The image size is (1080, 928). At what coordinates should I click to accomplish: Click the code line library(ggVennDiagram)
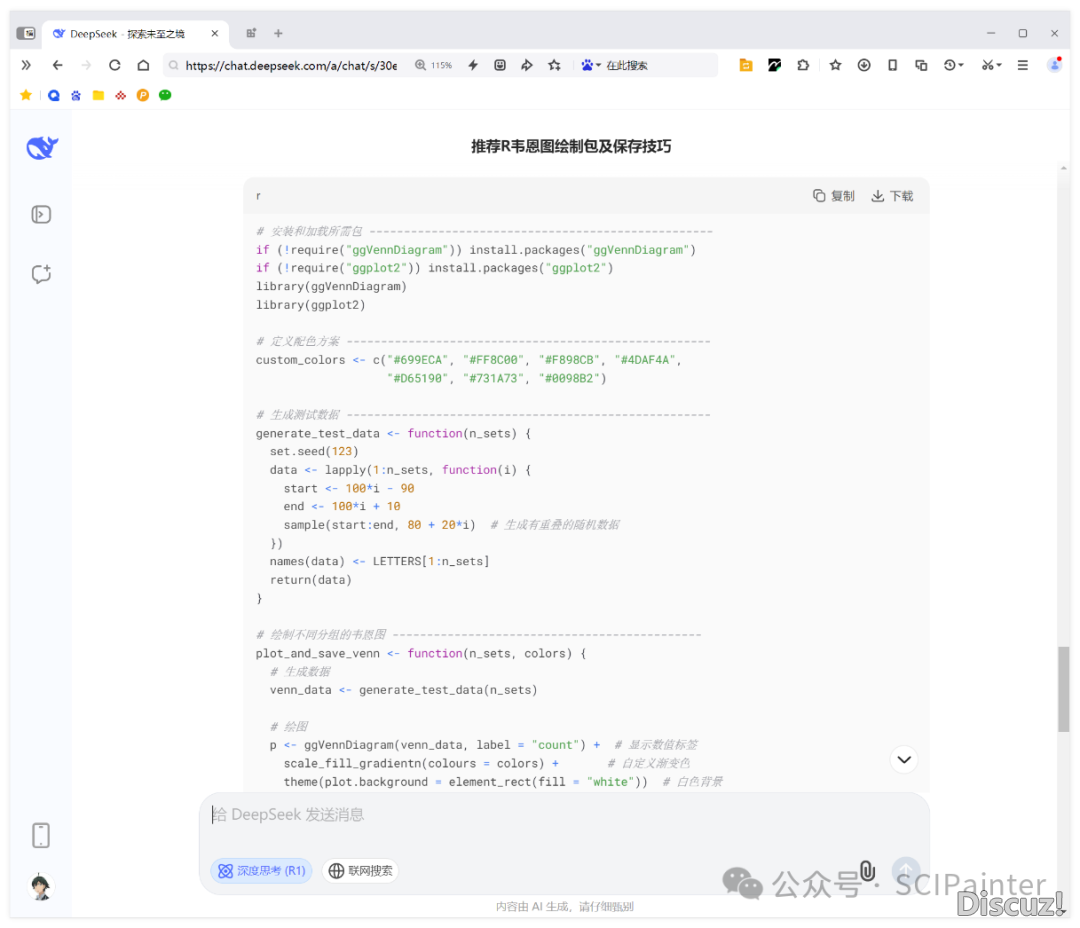pos(331,286)
